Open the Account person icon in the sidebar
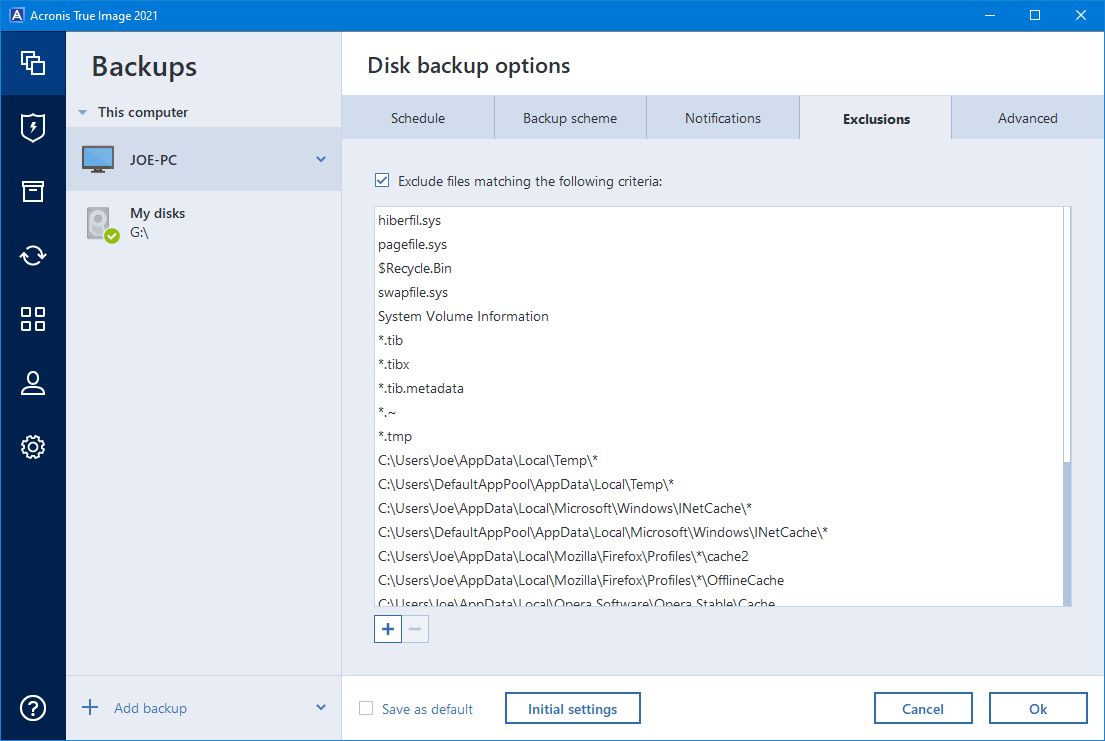 [x=32, y=383]
